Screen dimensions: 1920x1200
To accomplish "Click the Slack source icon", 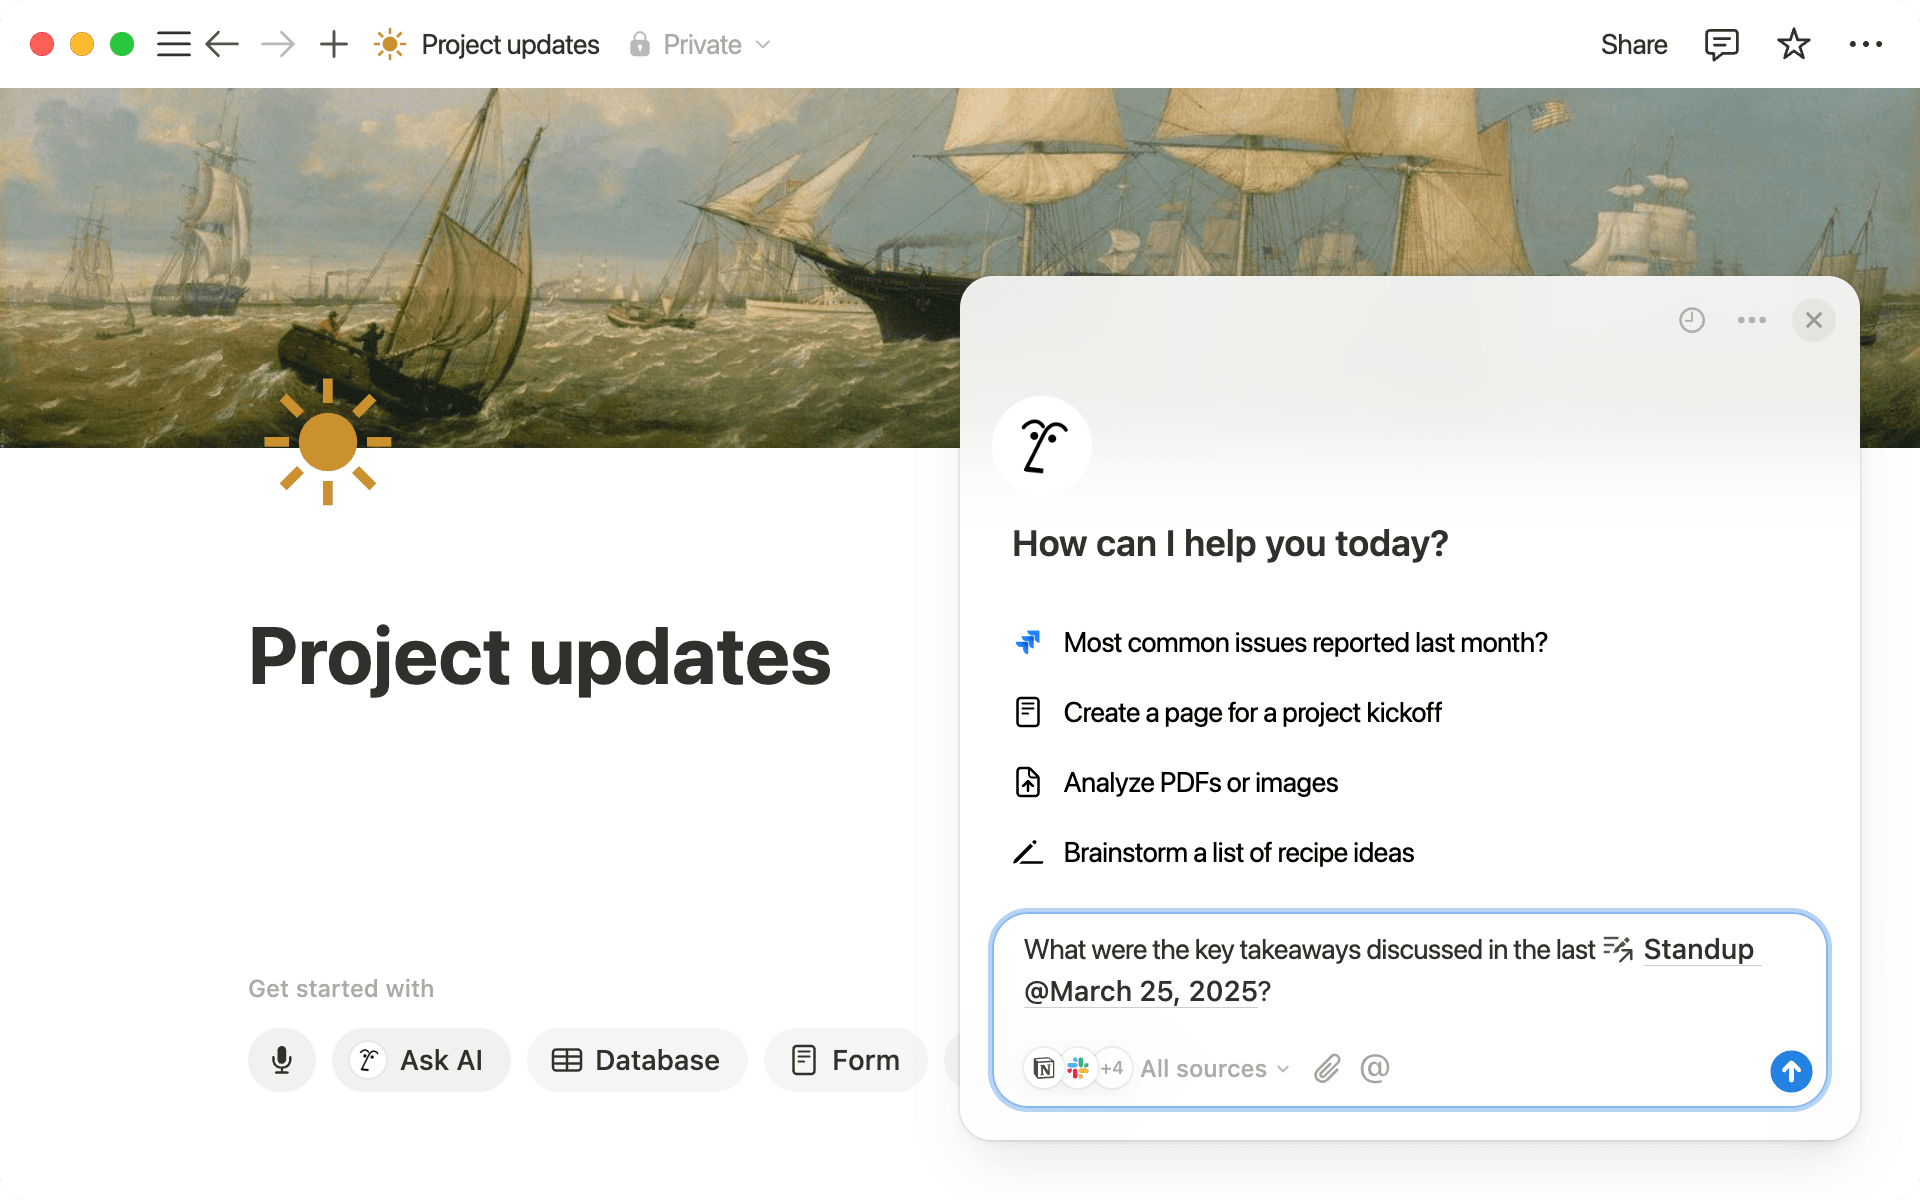I will (x=1077, y=1068).
